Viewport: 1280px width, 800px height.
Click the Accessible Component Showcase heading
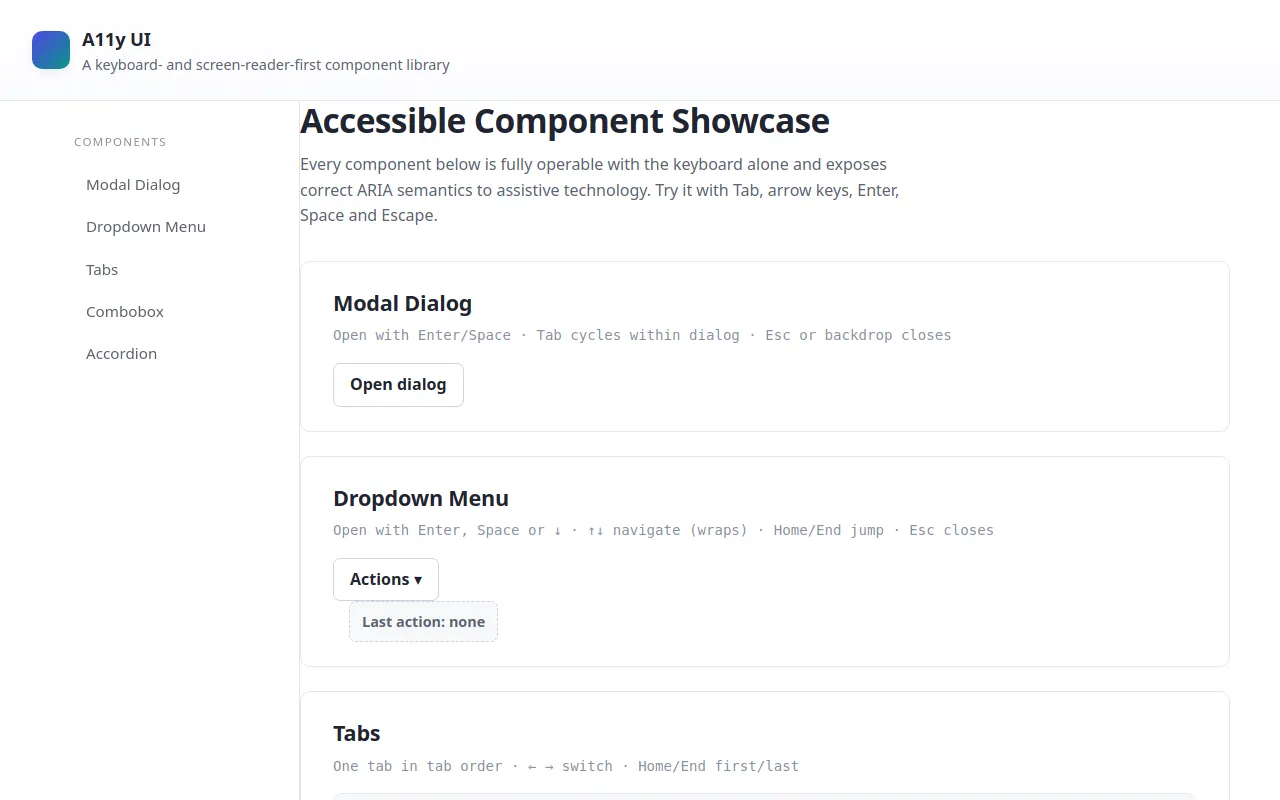click(x=565, y=121)
